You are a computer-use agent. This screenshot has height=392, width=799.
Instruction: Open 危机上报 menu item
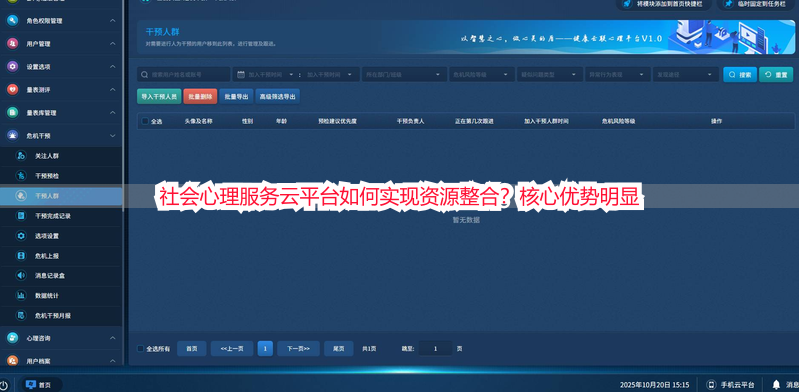coord(61,255)
